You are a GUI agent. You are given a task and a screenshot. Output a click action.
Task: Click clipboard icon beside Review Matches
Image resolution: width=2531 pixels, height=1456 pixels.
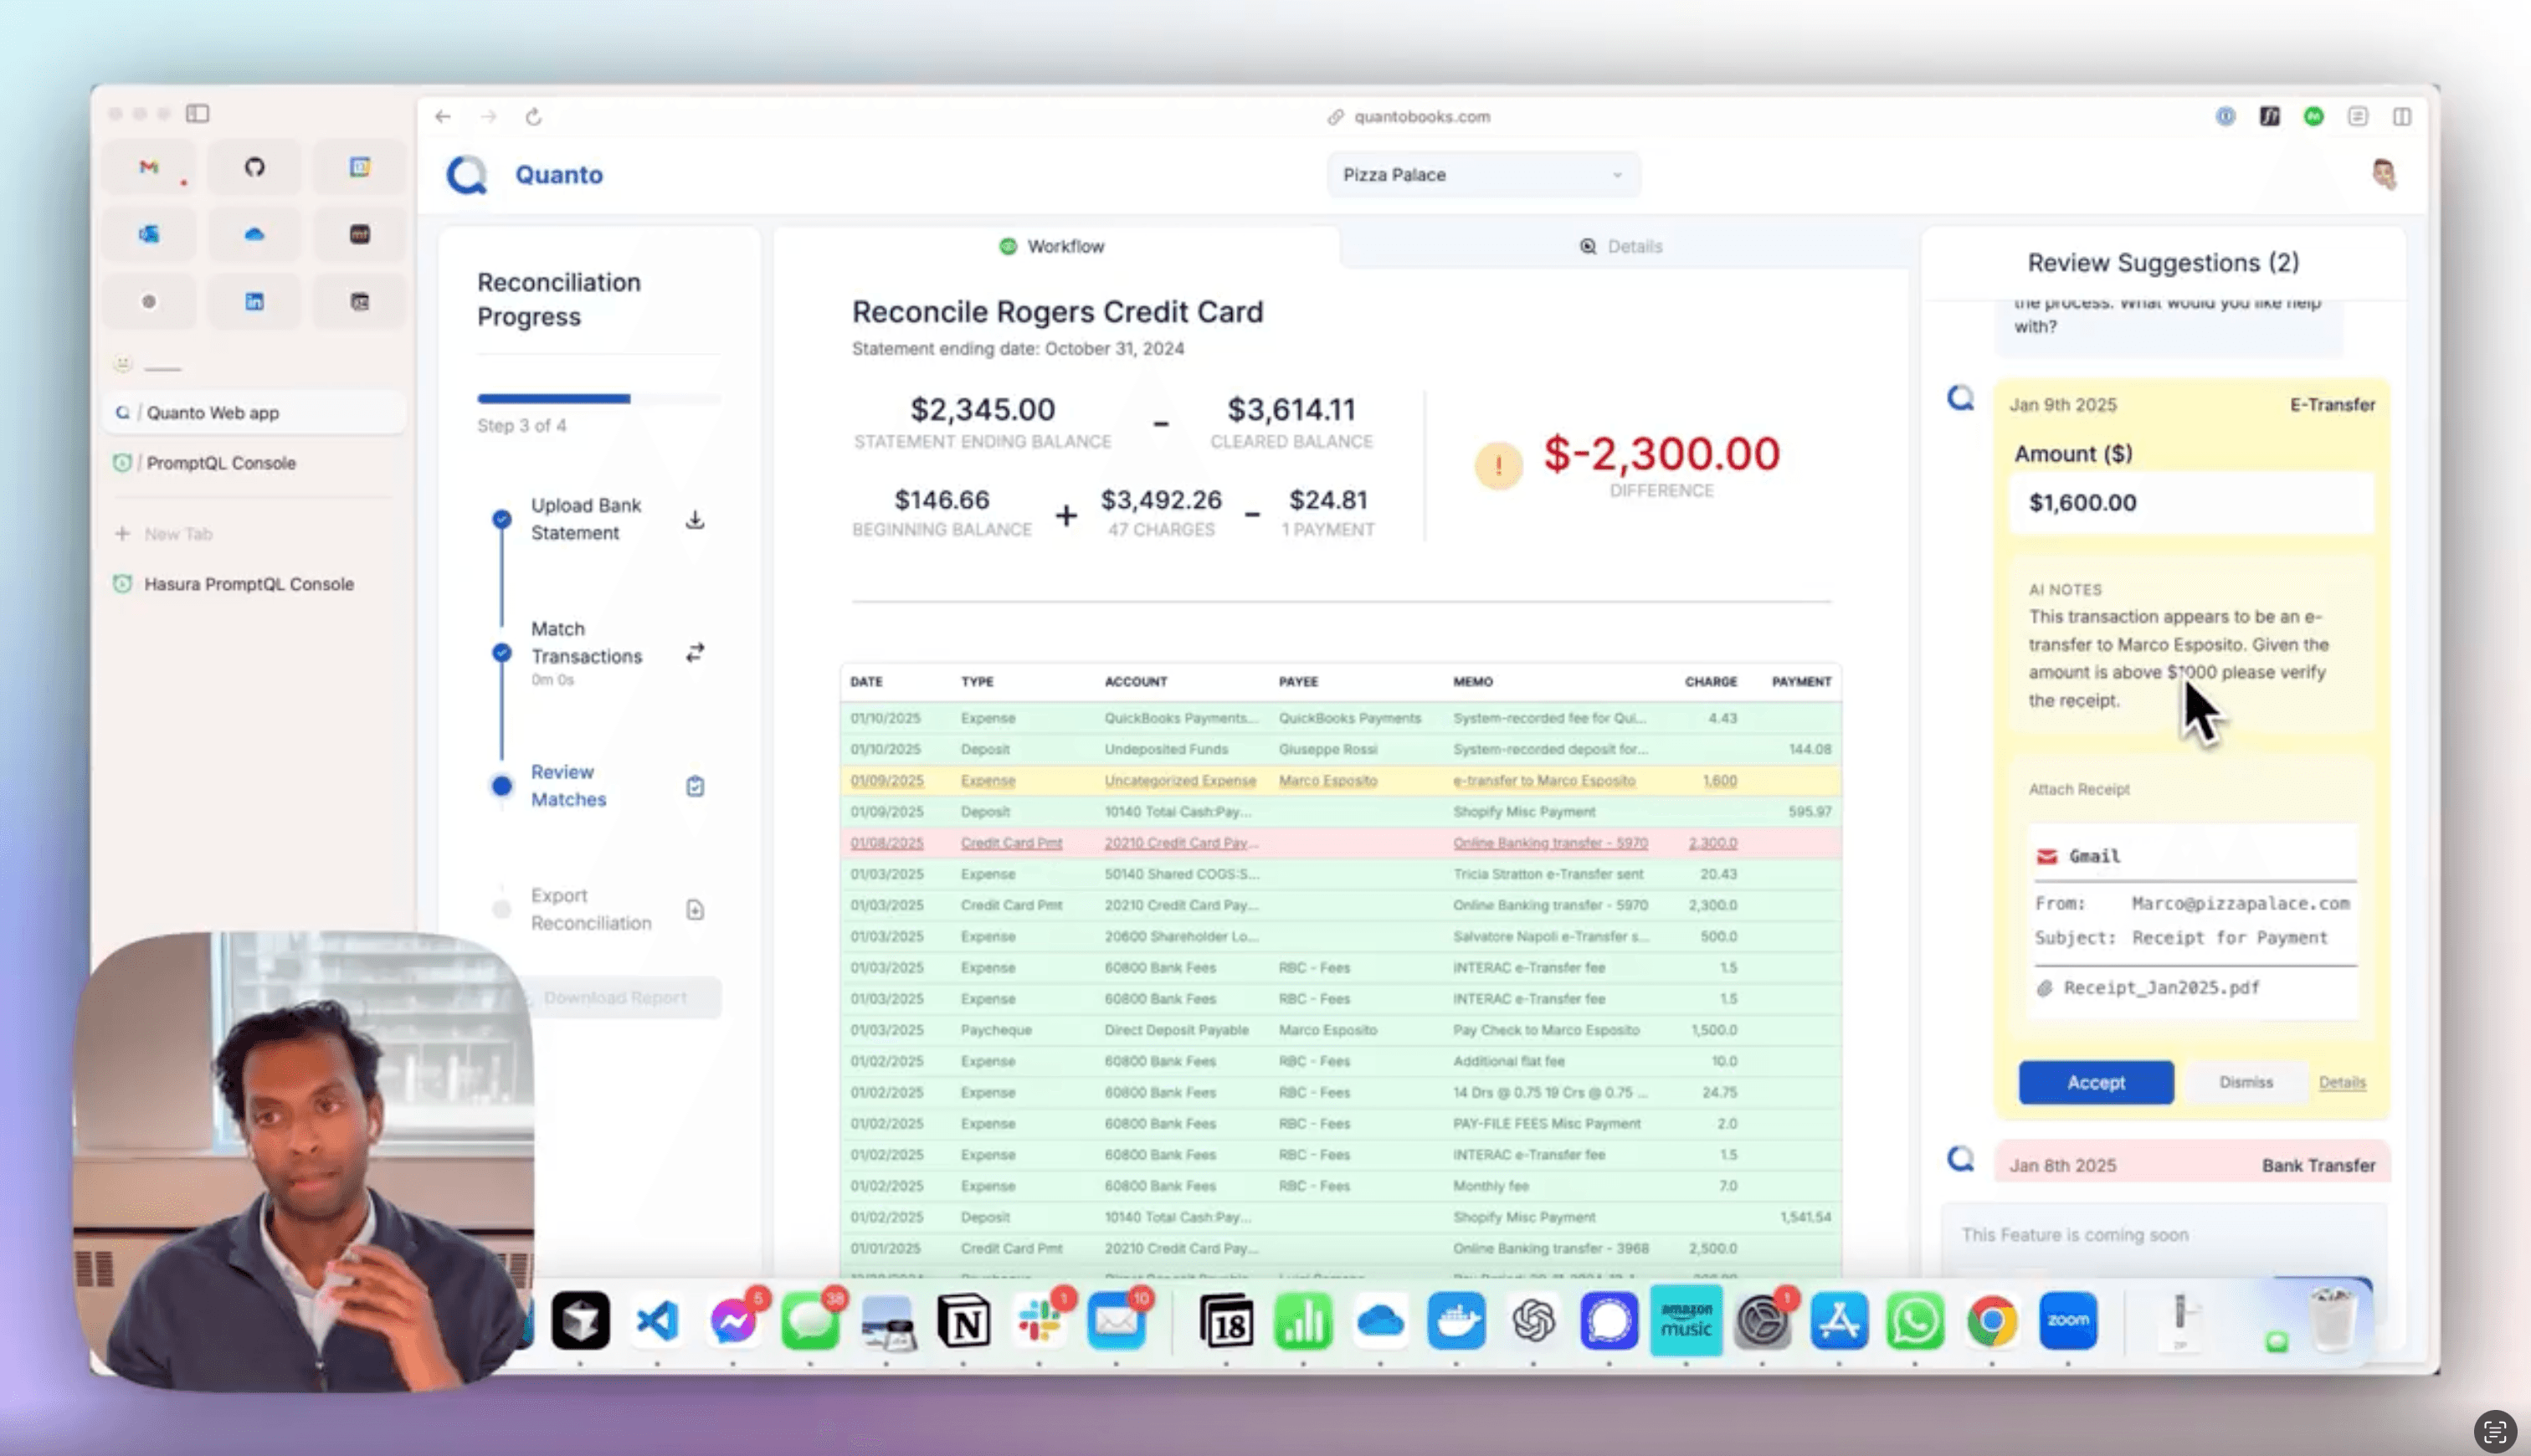point(695,787)
